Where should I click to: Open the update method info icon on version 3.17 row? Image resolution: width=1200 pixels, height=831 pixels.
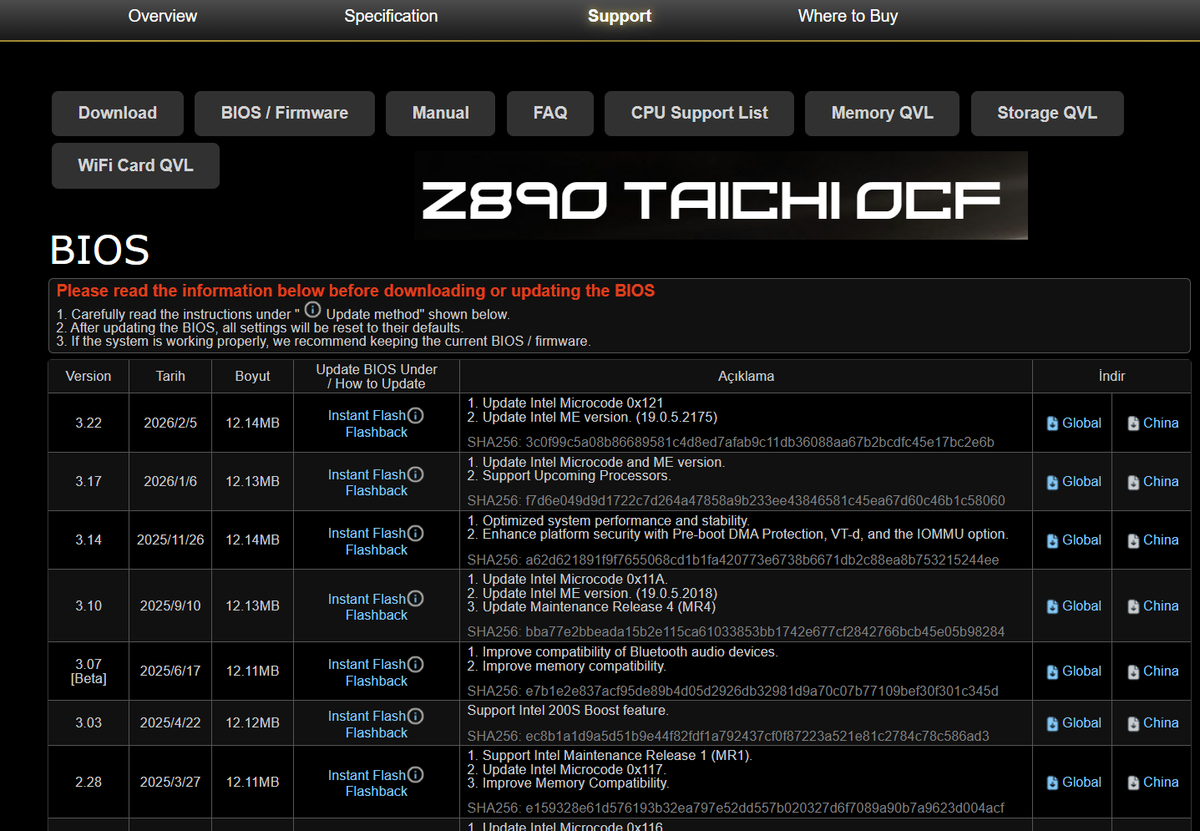tap(416, 474)
